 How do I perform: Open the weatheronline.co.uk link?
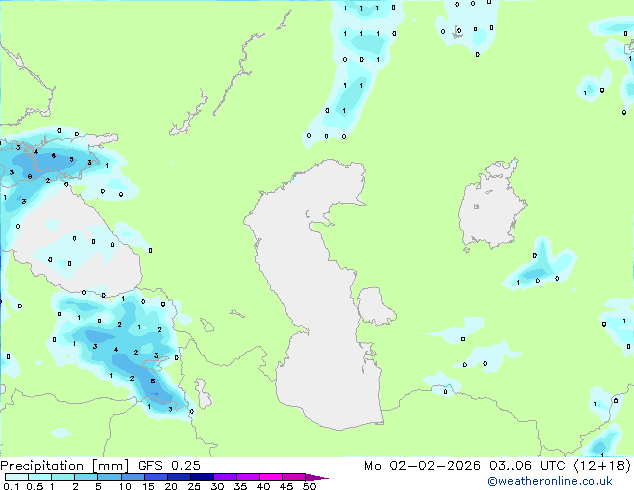550,481
